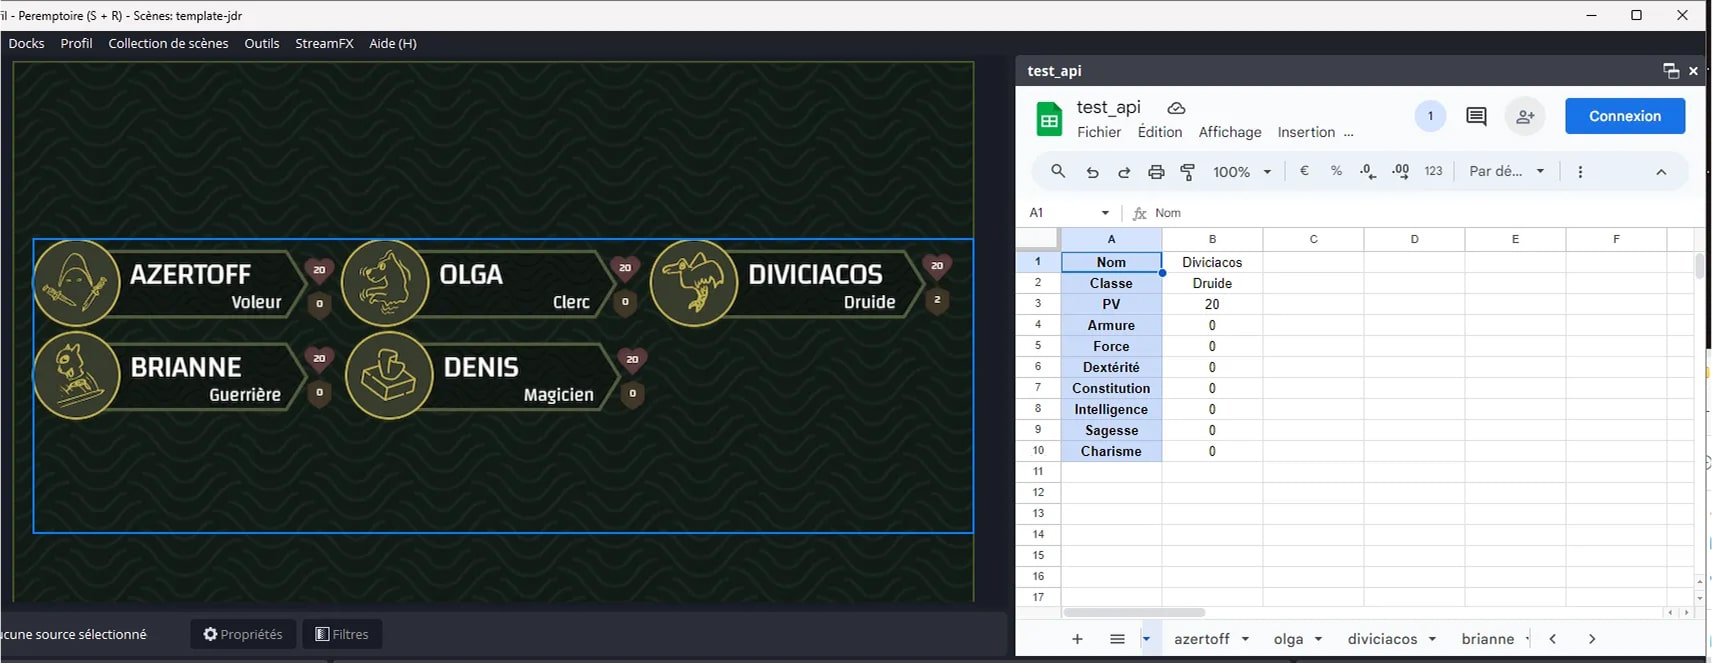This screenshot has width=1712, height=663.
Task: Open the all sheets list icon
Action: tap(1117, 639)
